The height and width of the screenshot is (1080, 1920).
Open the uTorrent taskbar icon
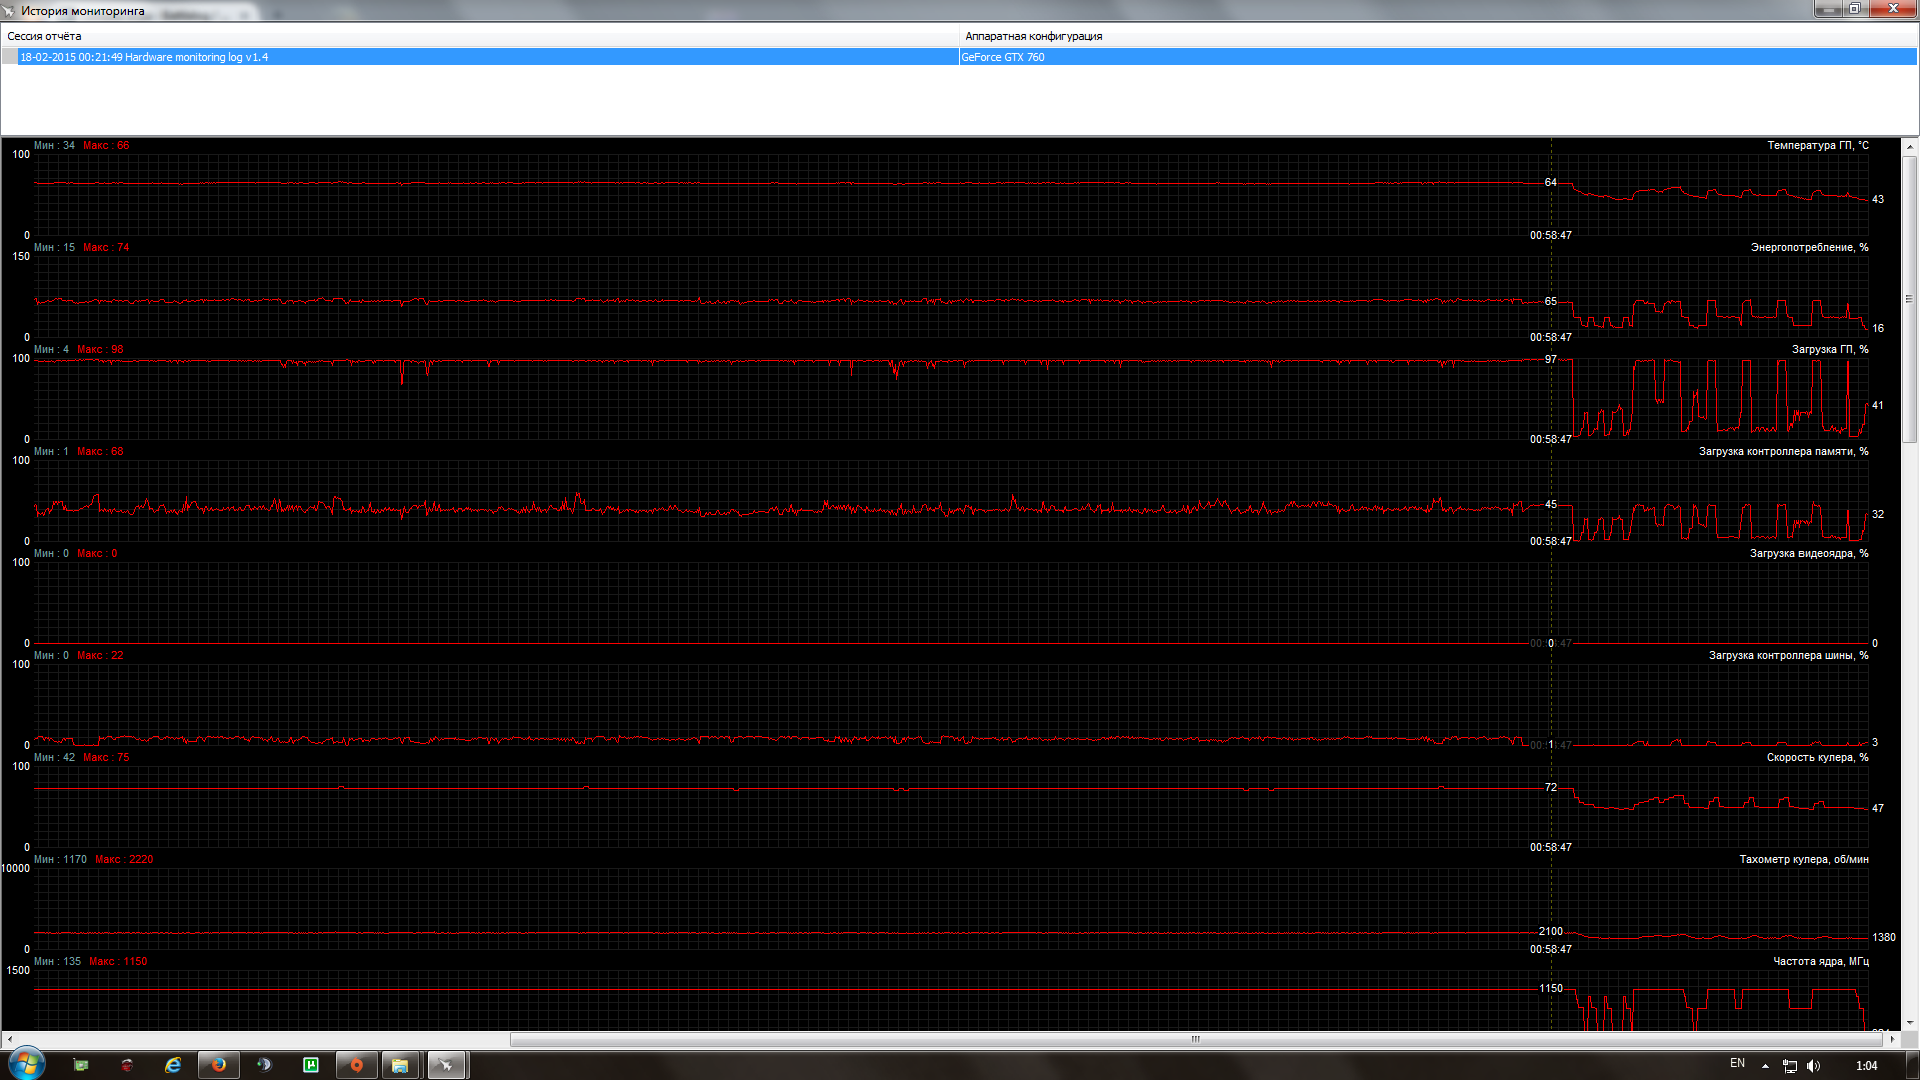311,1065
